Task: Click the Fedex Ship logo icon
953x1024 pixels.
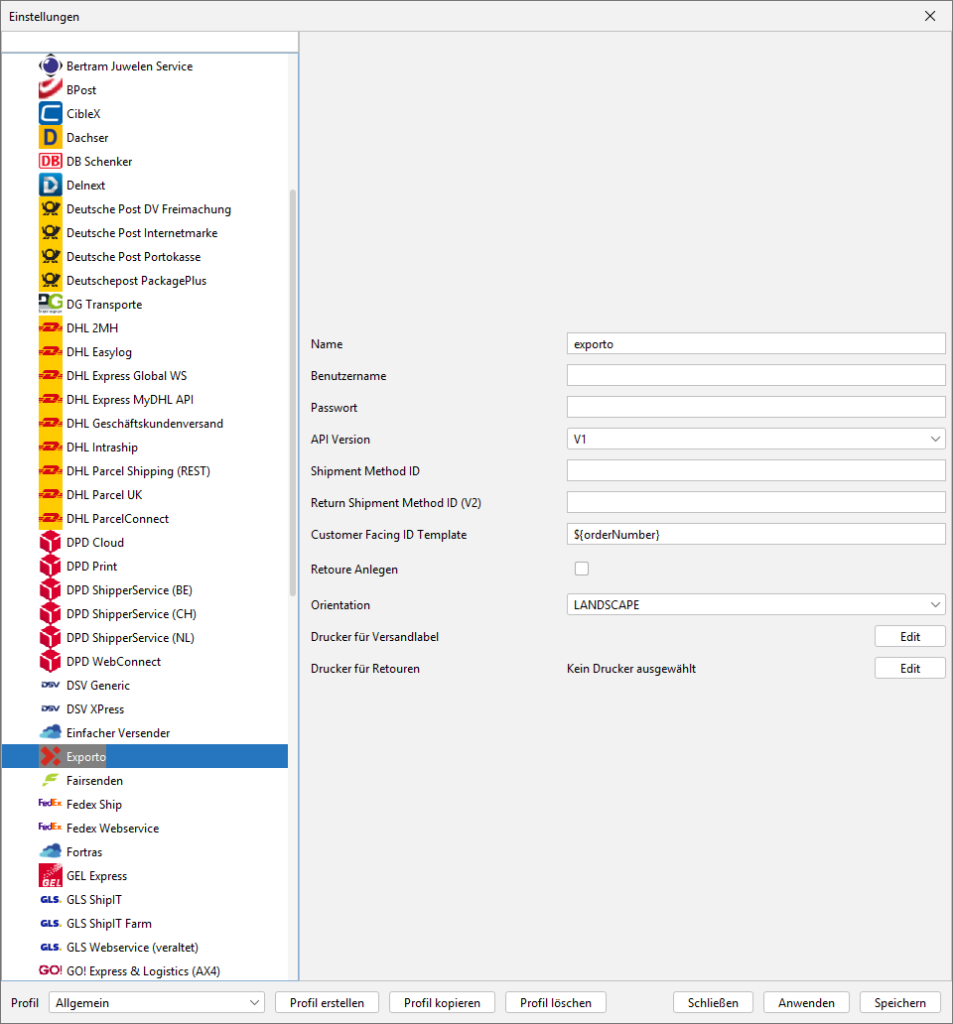Action: [50, 804]
